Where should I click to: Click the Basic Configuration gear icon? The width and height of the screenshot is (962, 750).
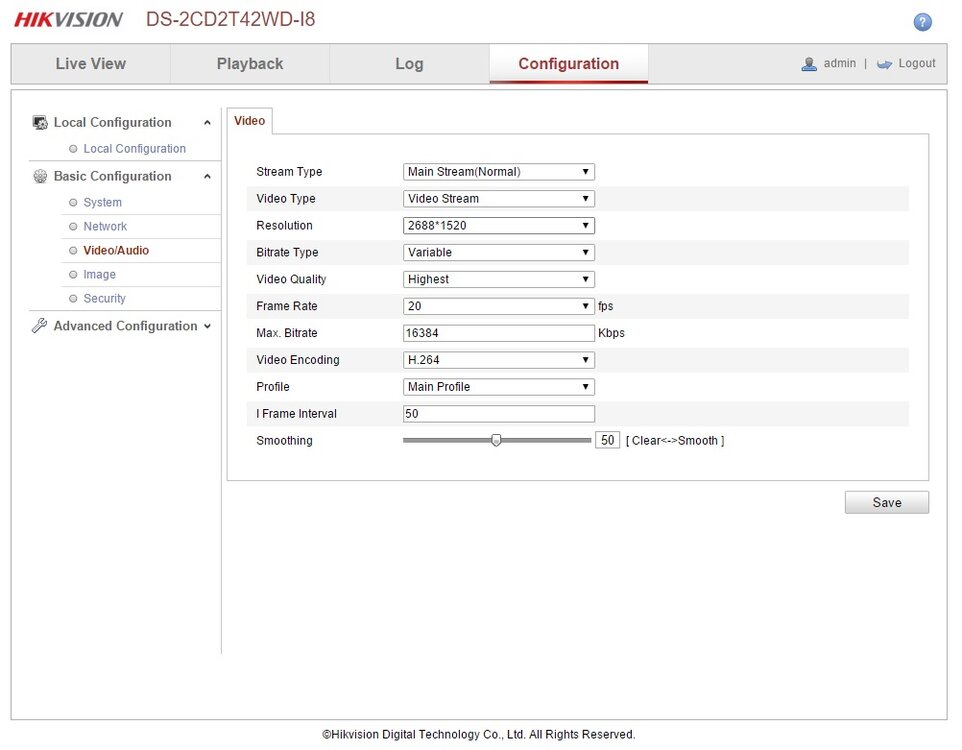40,177
